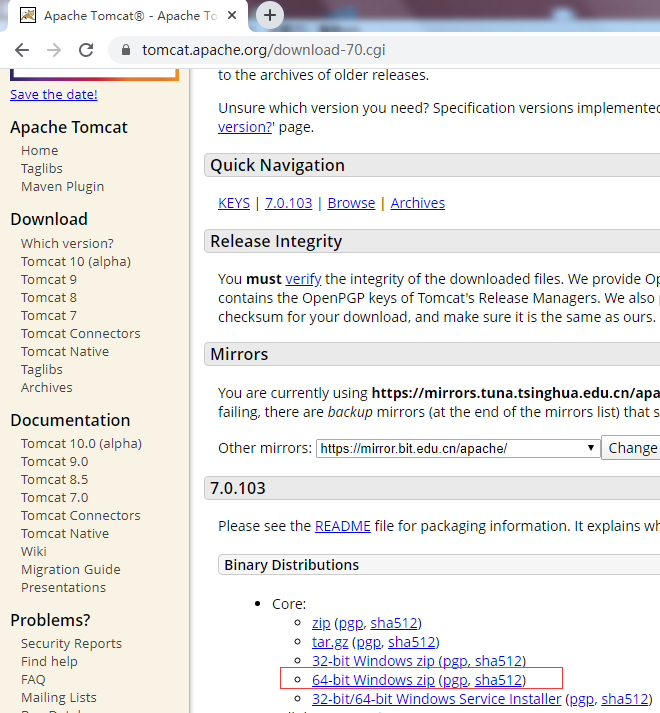Open Tomcat Native under Download
The height and width of the screenshot is (713, 660).
point(65,351)
